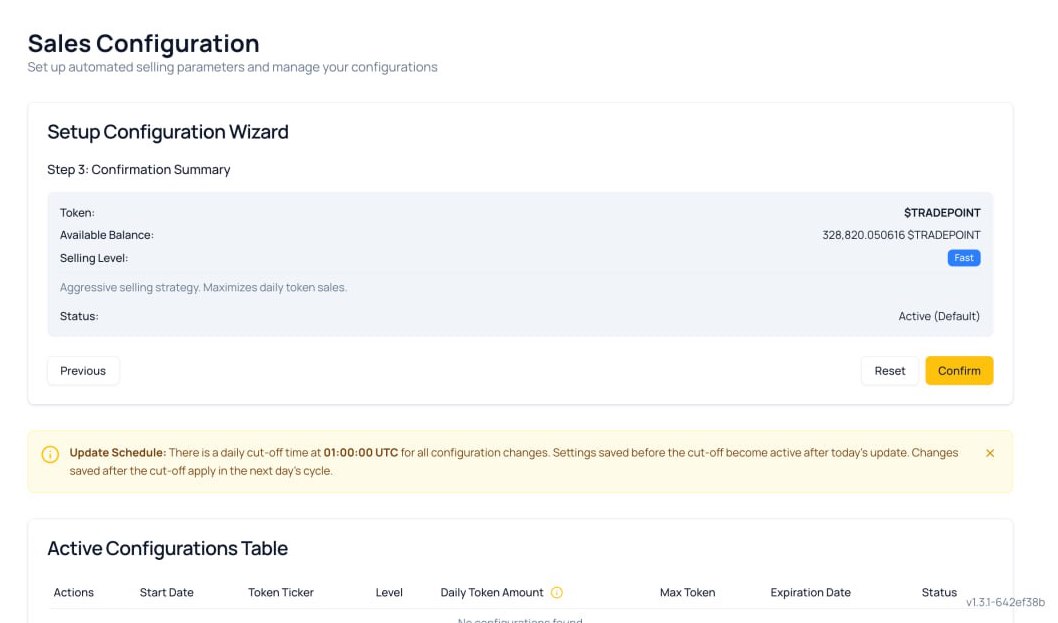This screenshot has height=623, width=1058.
Task: Click the blue Fast selling level badge
Action: coord(963,258)
